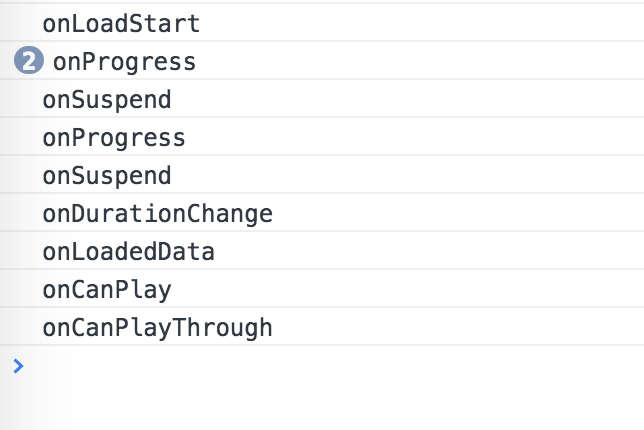
Task: Select the second onSuspend log entry
Action: pos(107,176)
